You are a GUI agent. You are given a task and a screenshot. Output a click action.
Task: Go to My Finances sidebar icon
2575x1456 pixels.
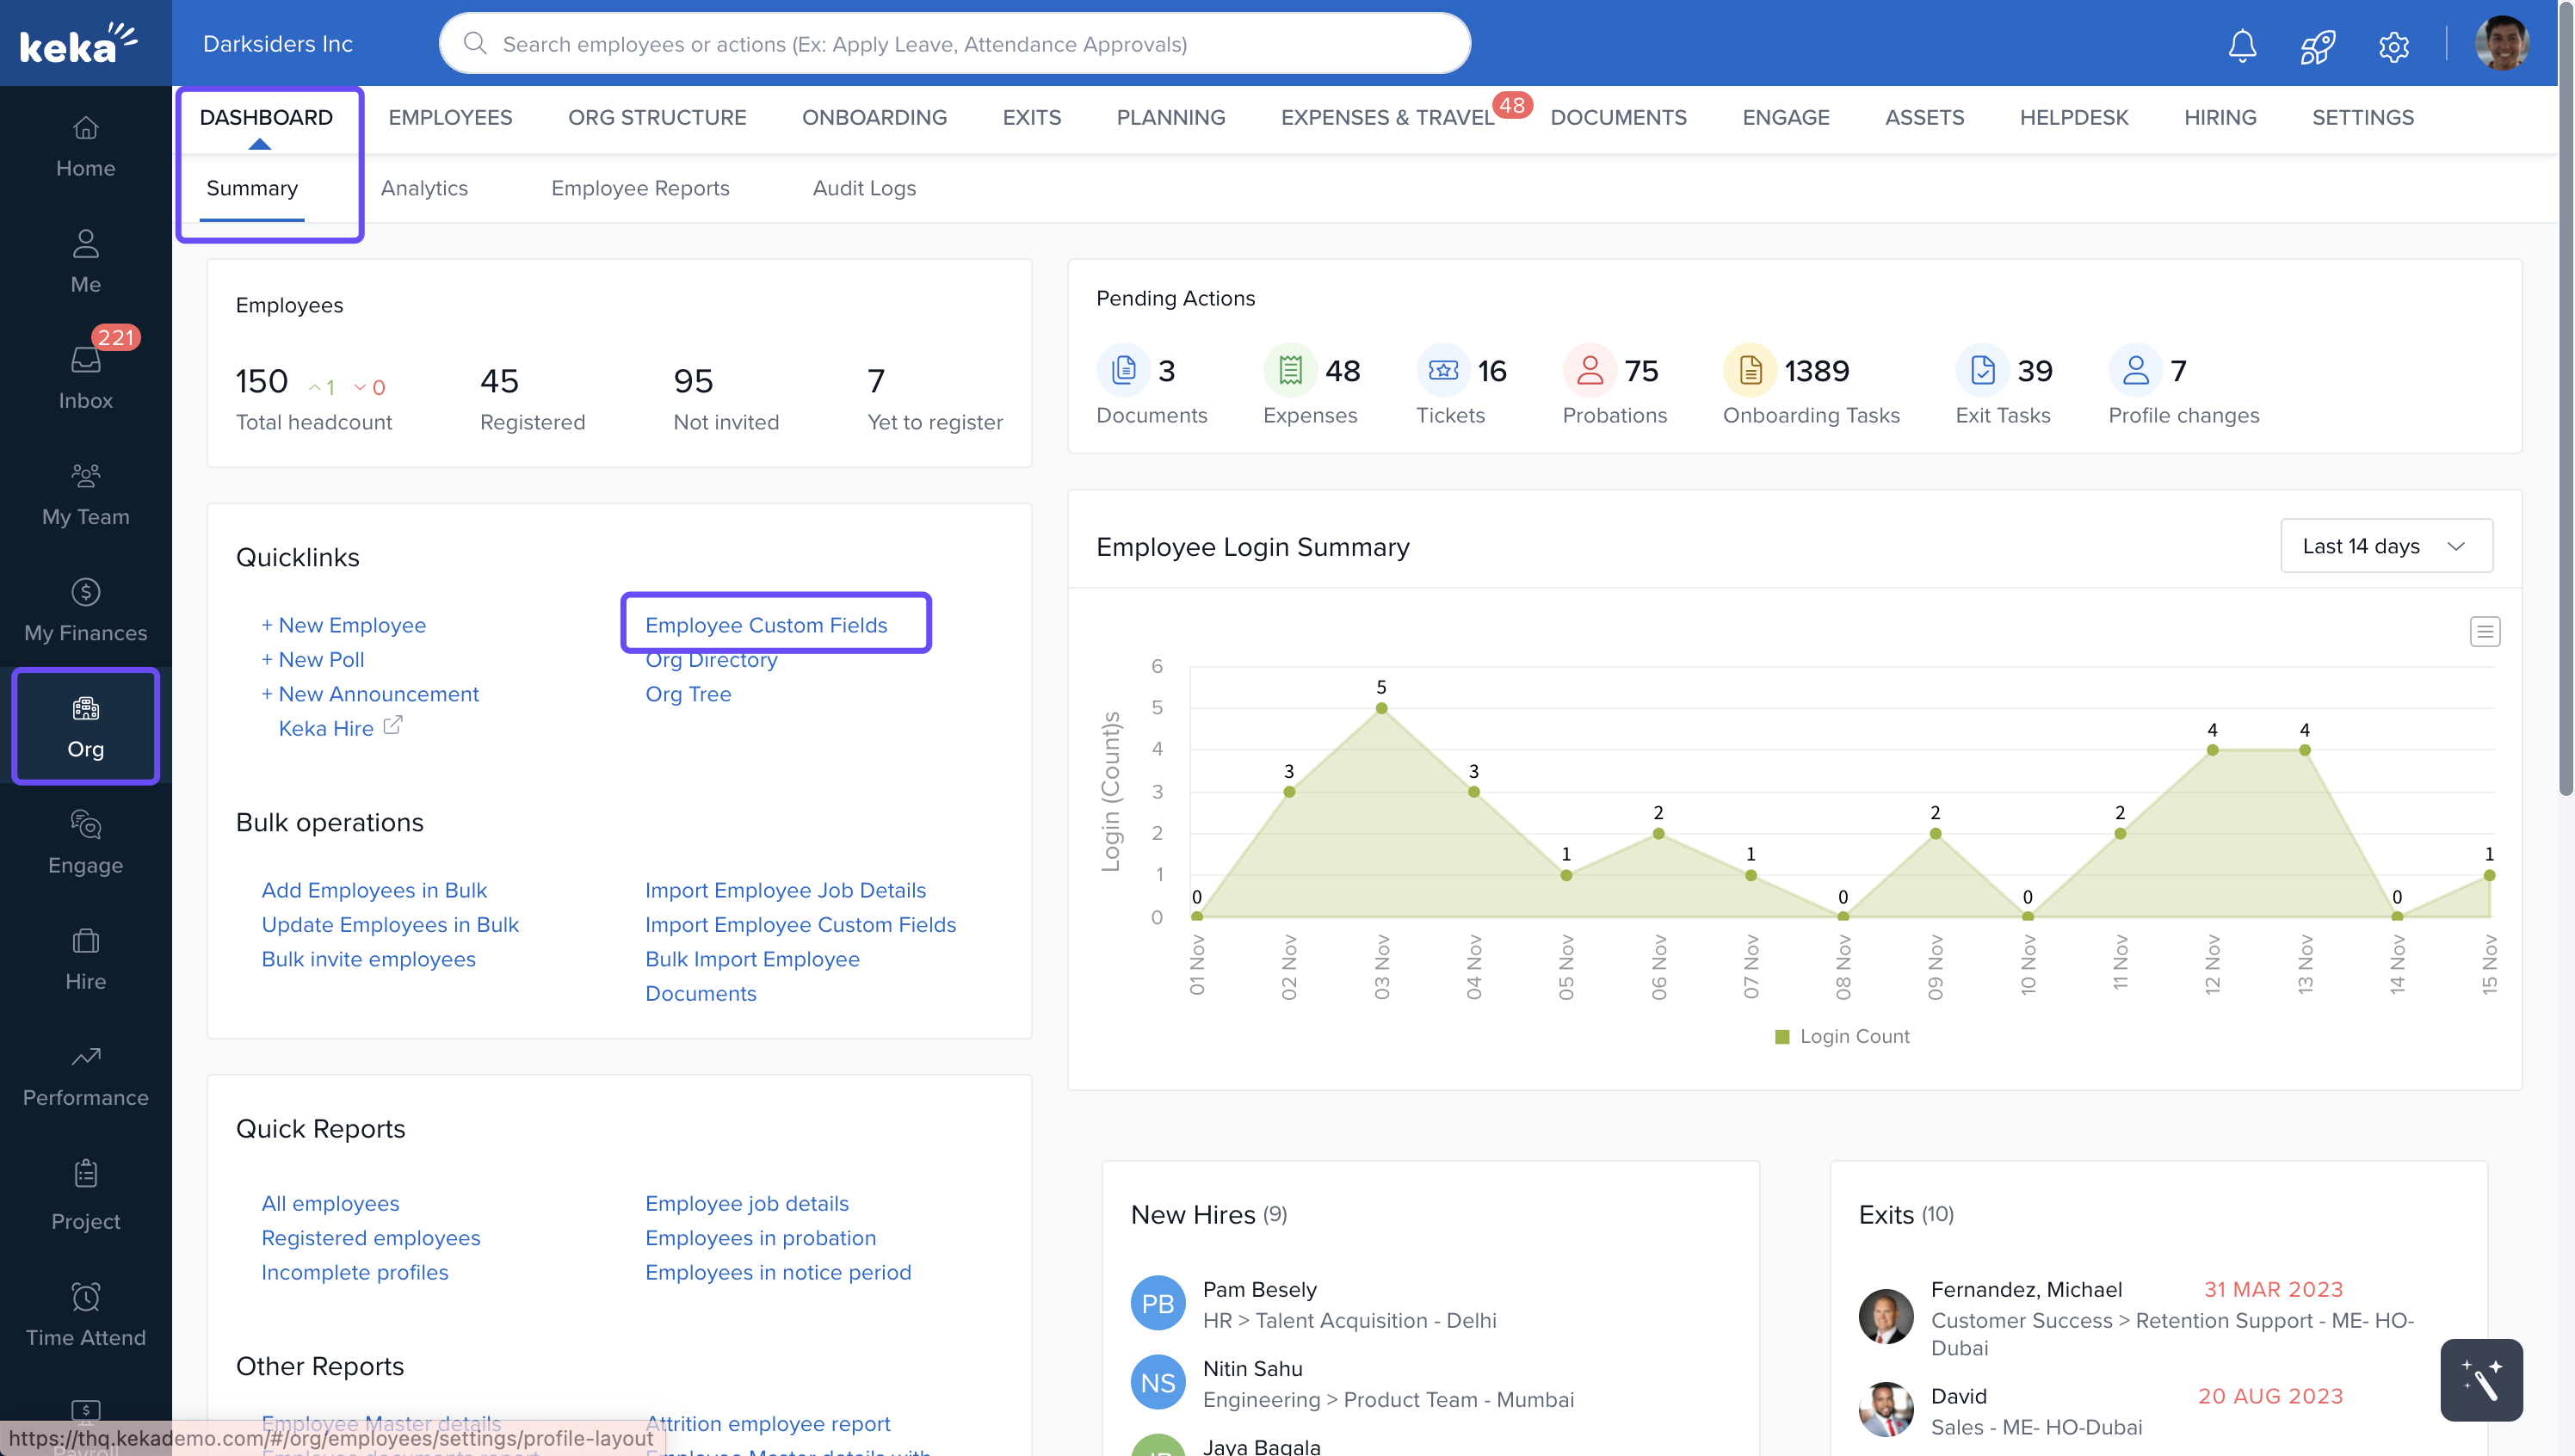point(85,609)
